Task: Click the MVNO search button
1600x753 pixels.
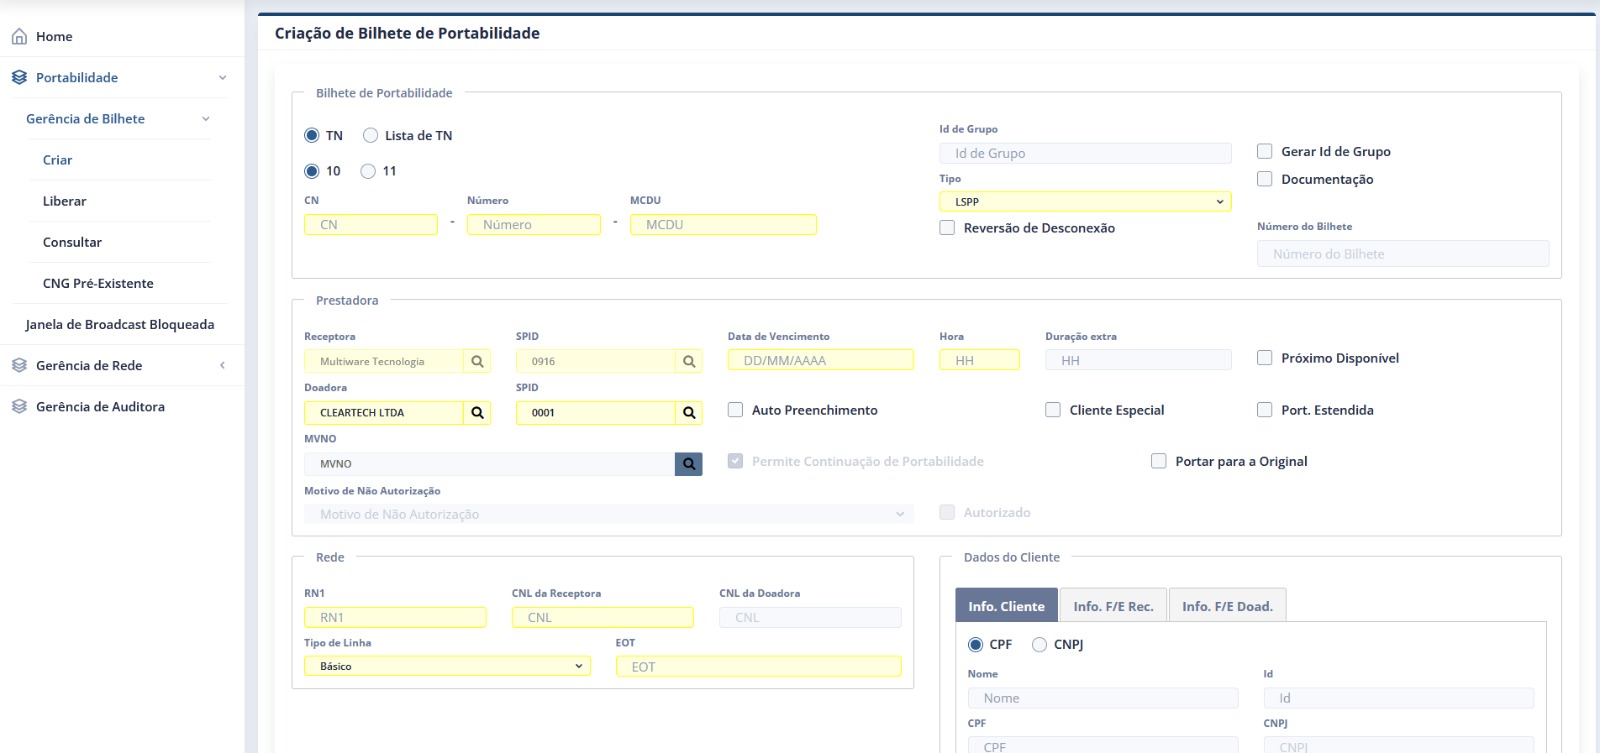Action: (x=689, y=464)
